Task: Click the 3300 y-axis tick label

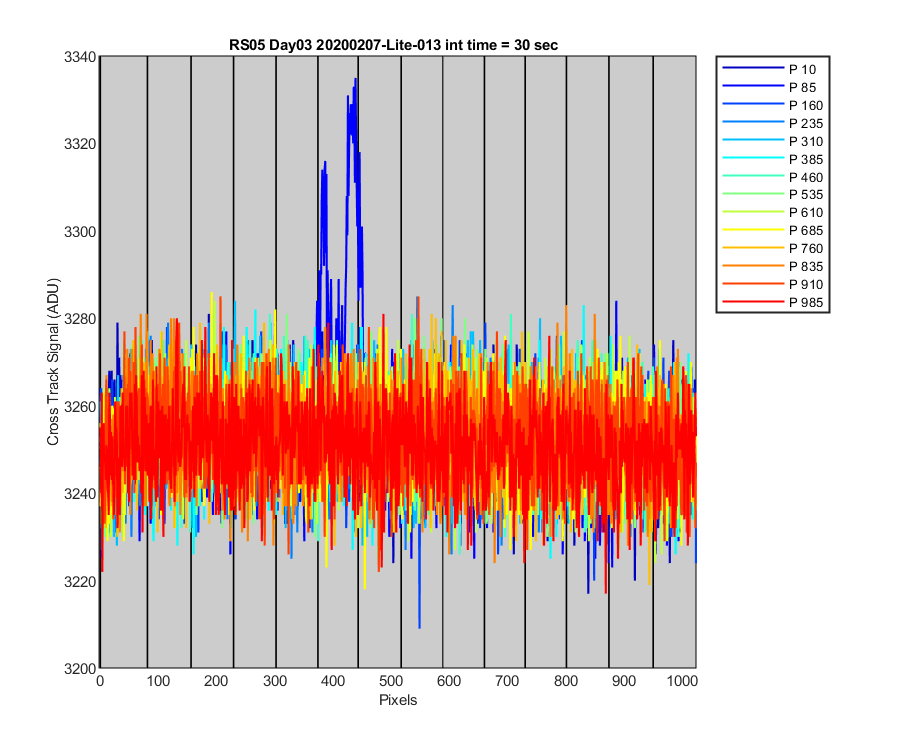Action: coord(80,232)
